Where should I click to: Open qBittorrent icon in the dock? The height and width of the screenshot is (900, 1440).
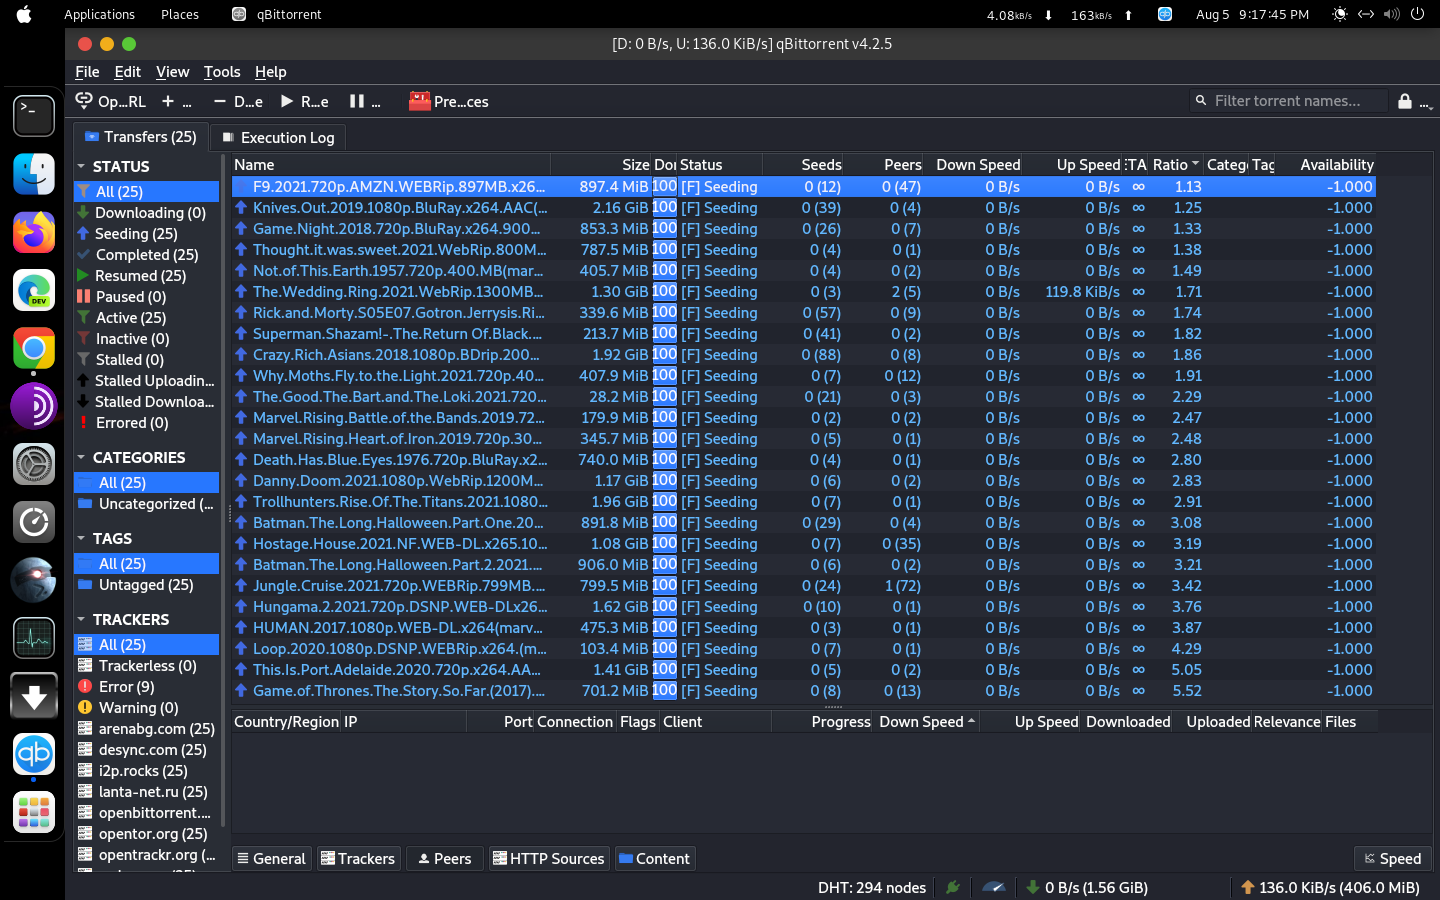34,755
